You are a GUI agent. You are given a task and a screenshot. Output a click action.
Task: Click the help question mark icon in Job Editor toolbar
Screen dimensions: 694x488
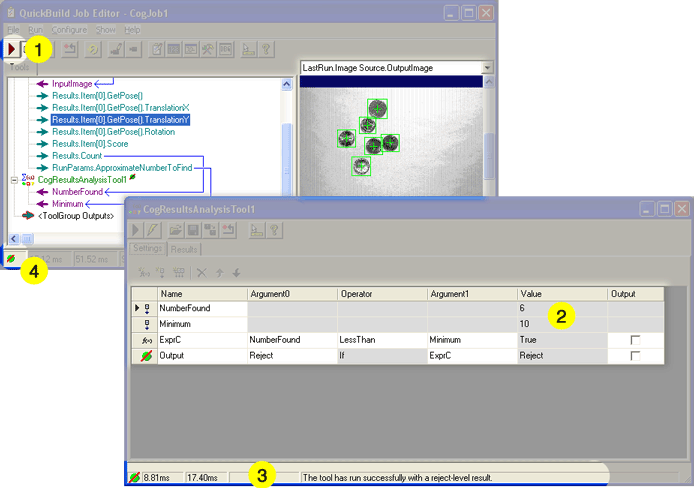(265, 48)
